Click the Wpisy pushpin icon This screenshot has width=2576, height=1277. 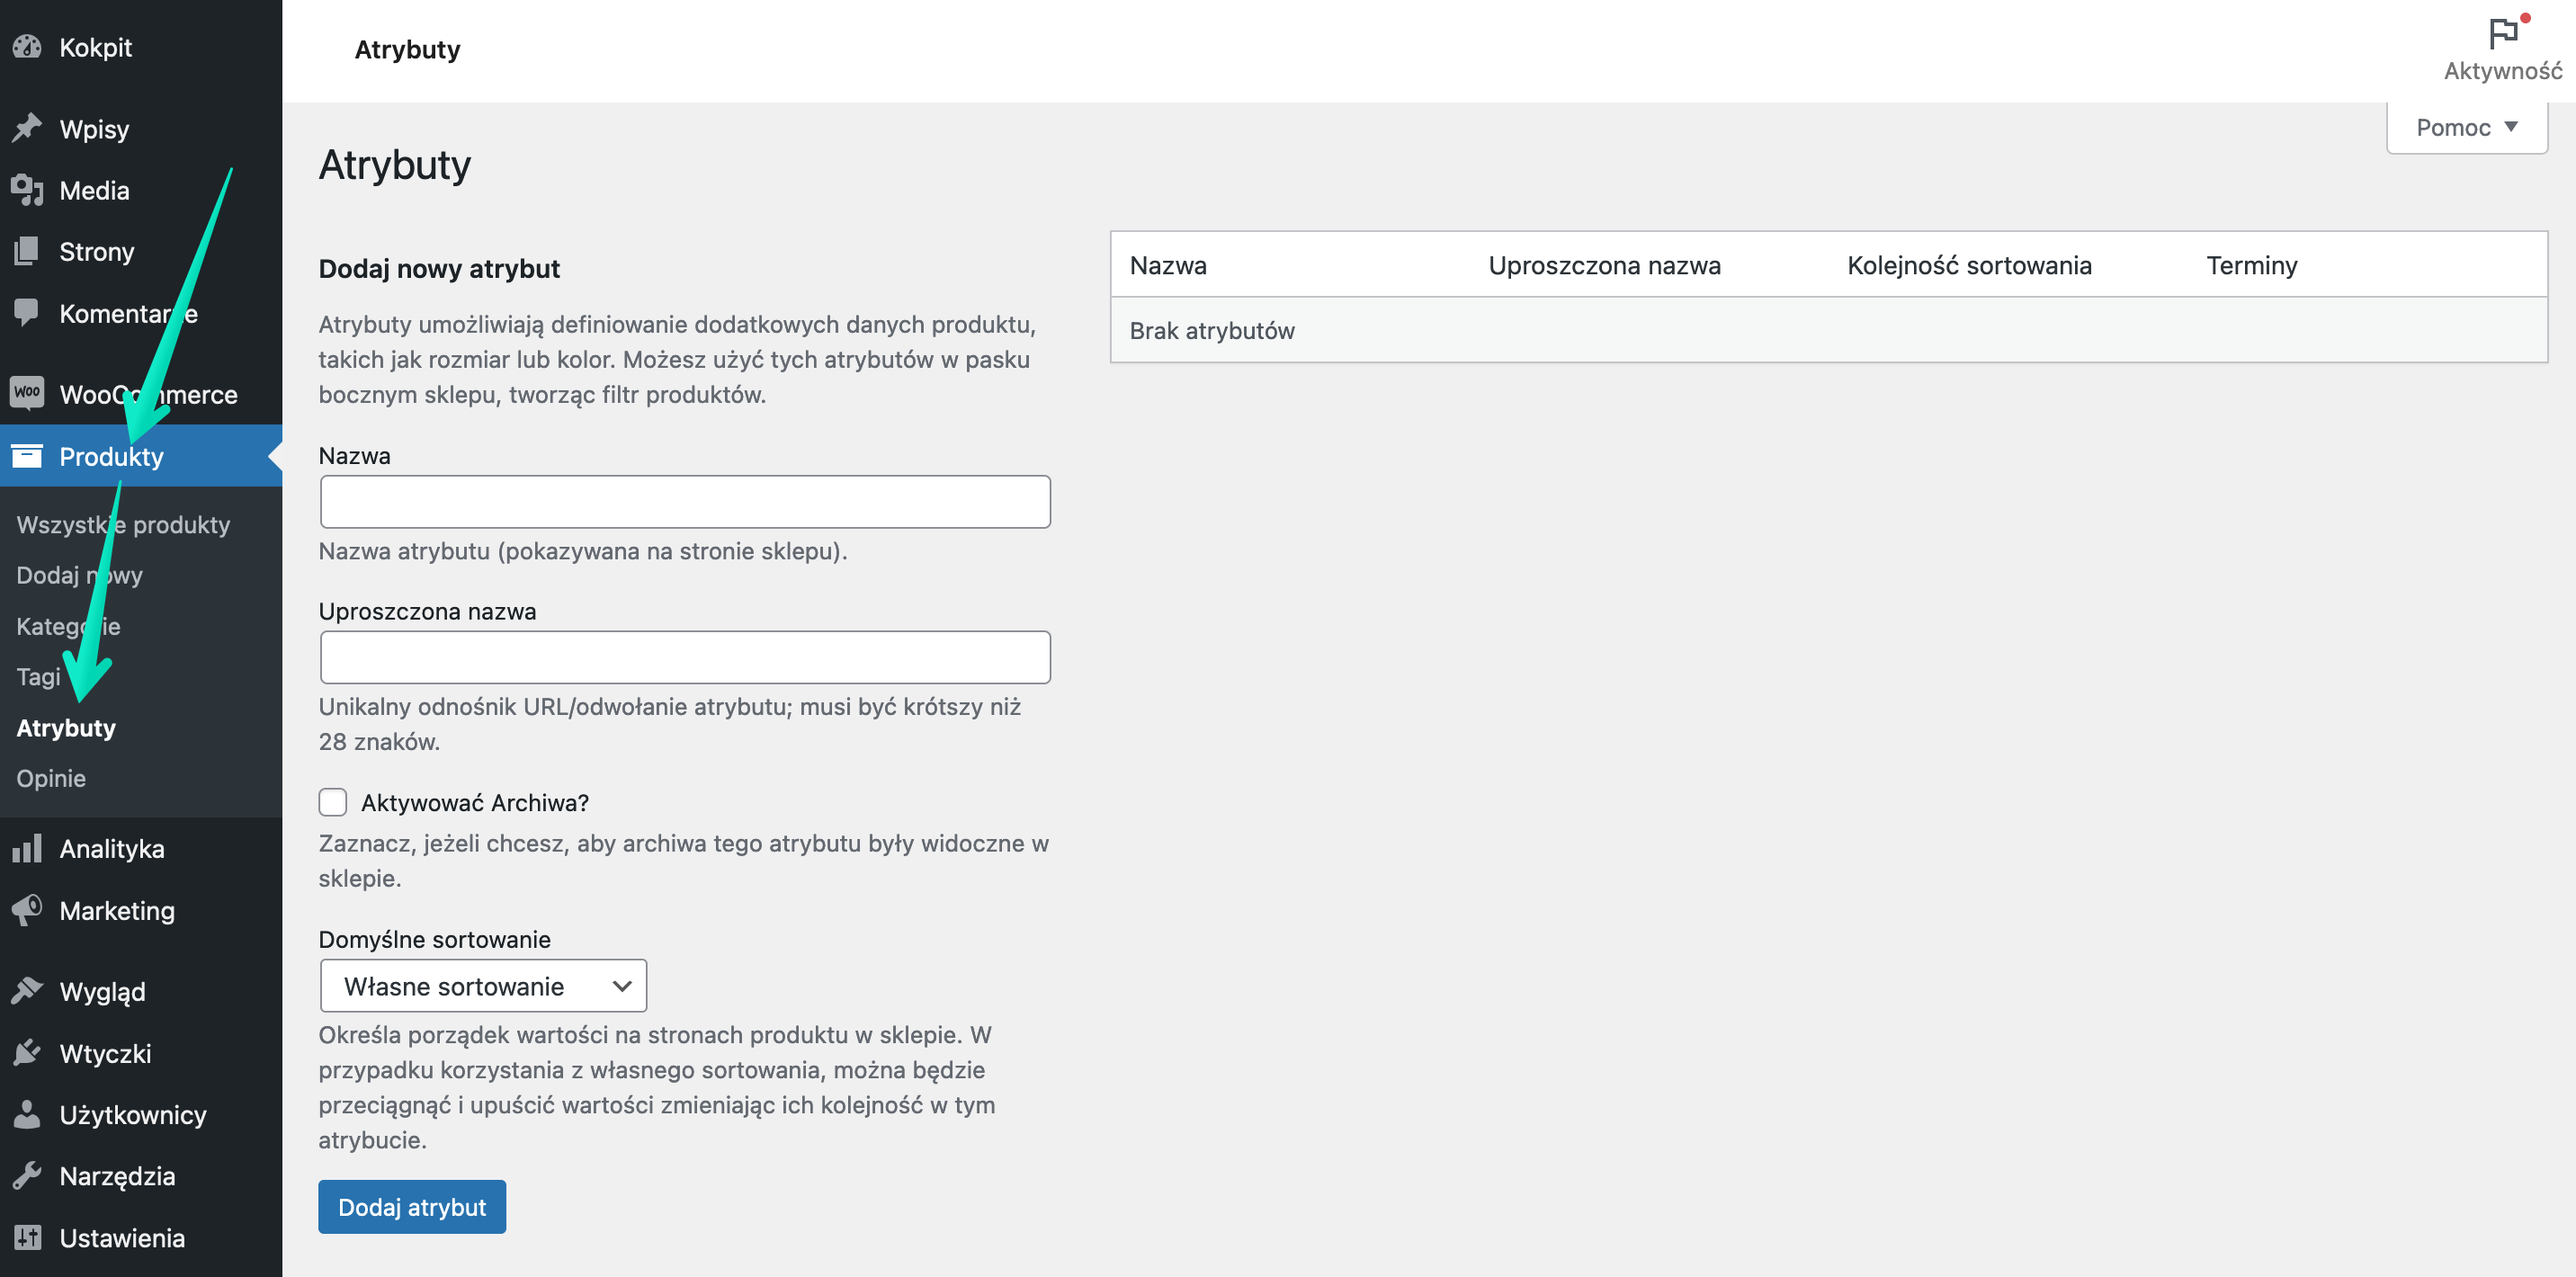click(x=27, y=128)
